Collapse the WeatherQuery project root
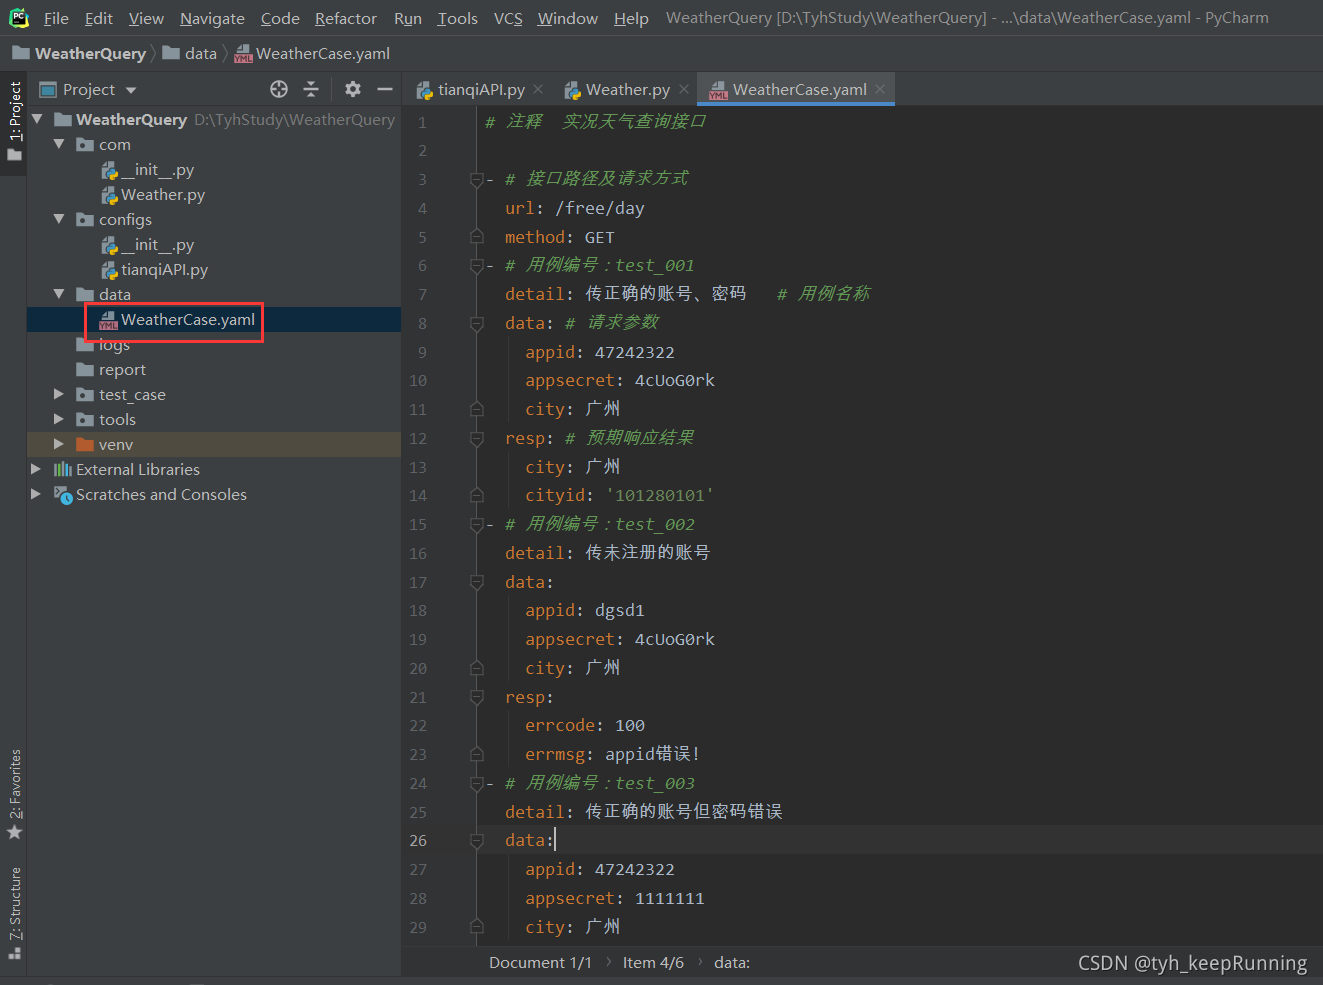Viewport: 1323px width, 985px height. click(x=38, y=119)
